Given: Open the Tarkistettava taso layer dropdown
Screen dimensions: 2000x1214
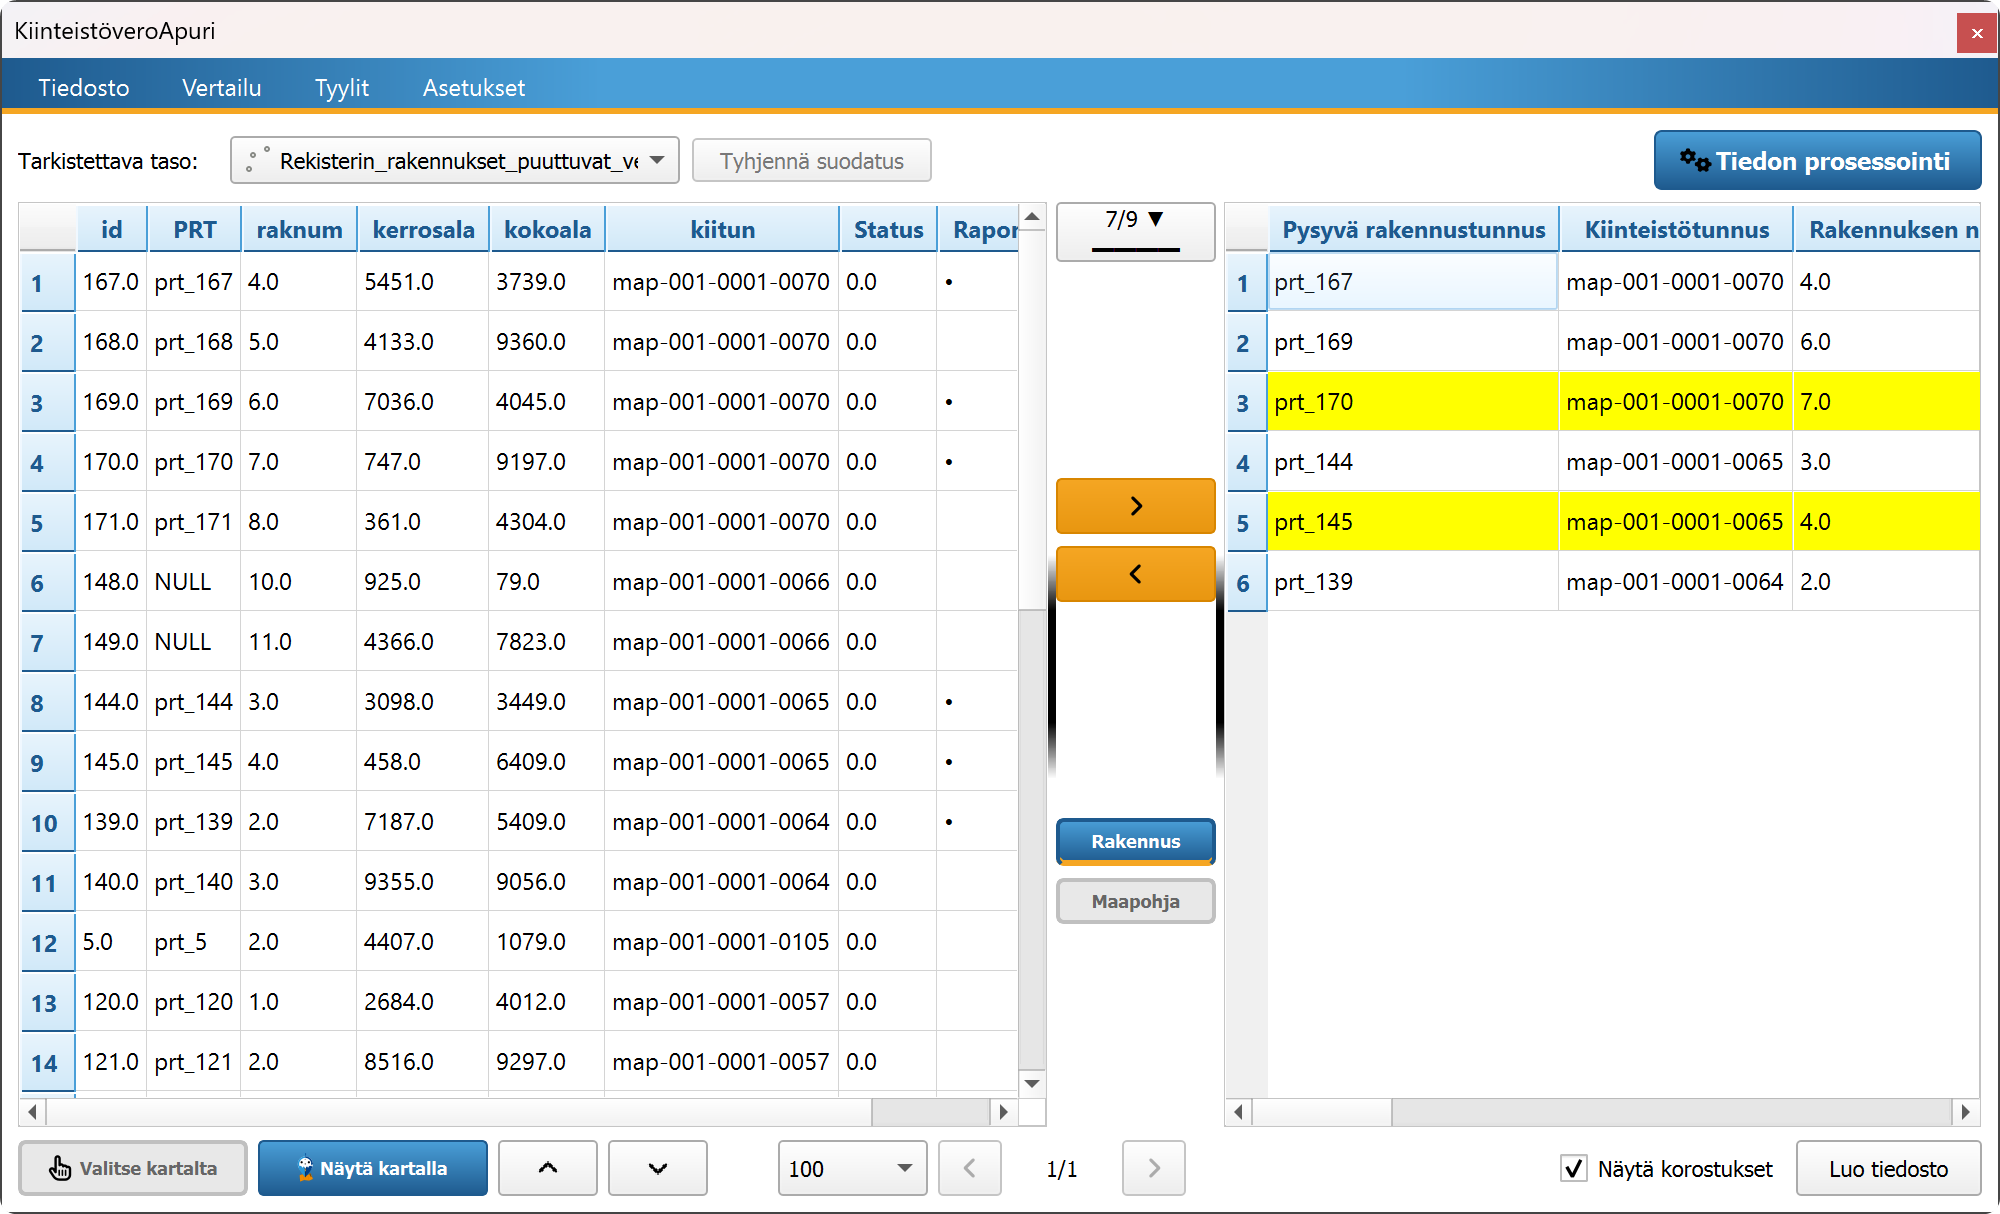Looking at the screenshot, I should pyautogui.click(x=455, y=161).
